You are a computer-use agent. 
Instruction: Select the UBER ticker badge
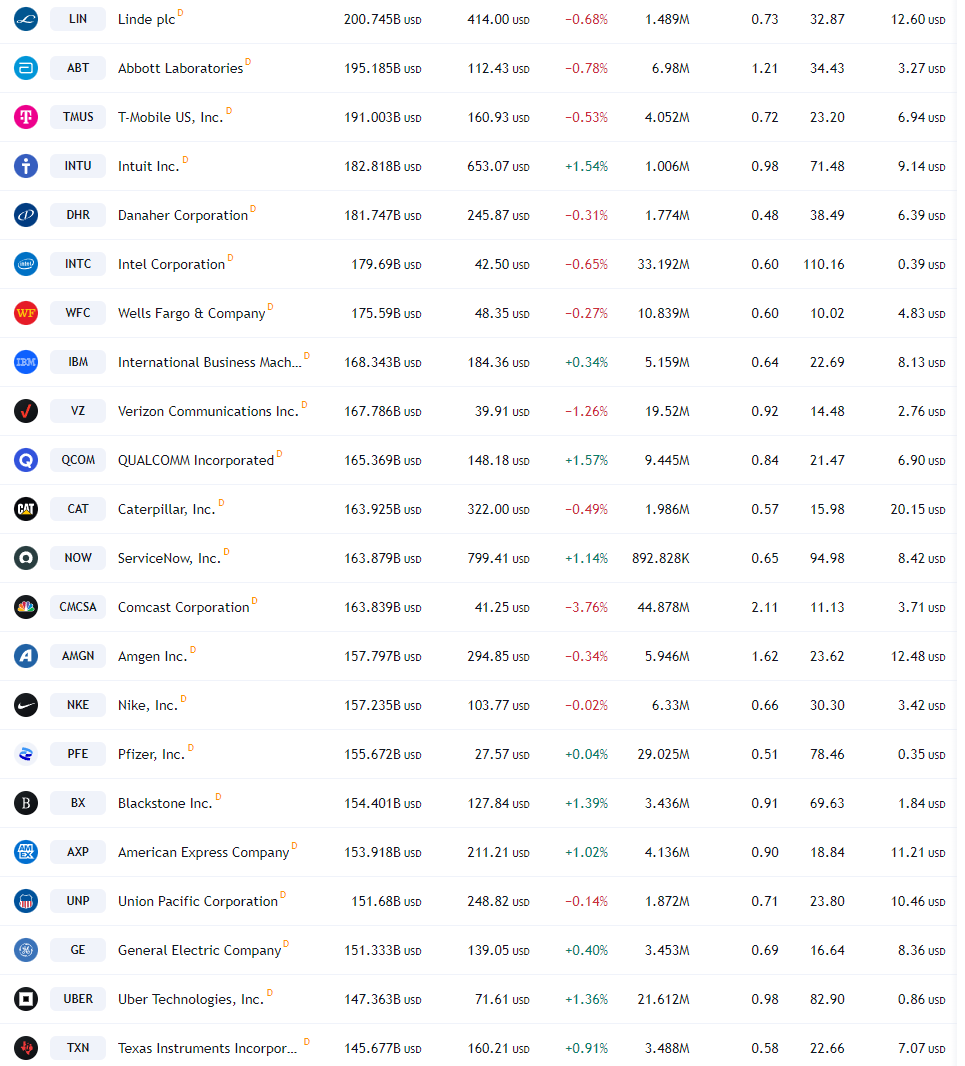[78, 999]
